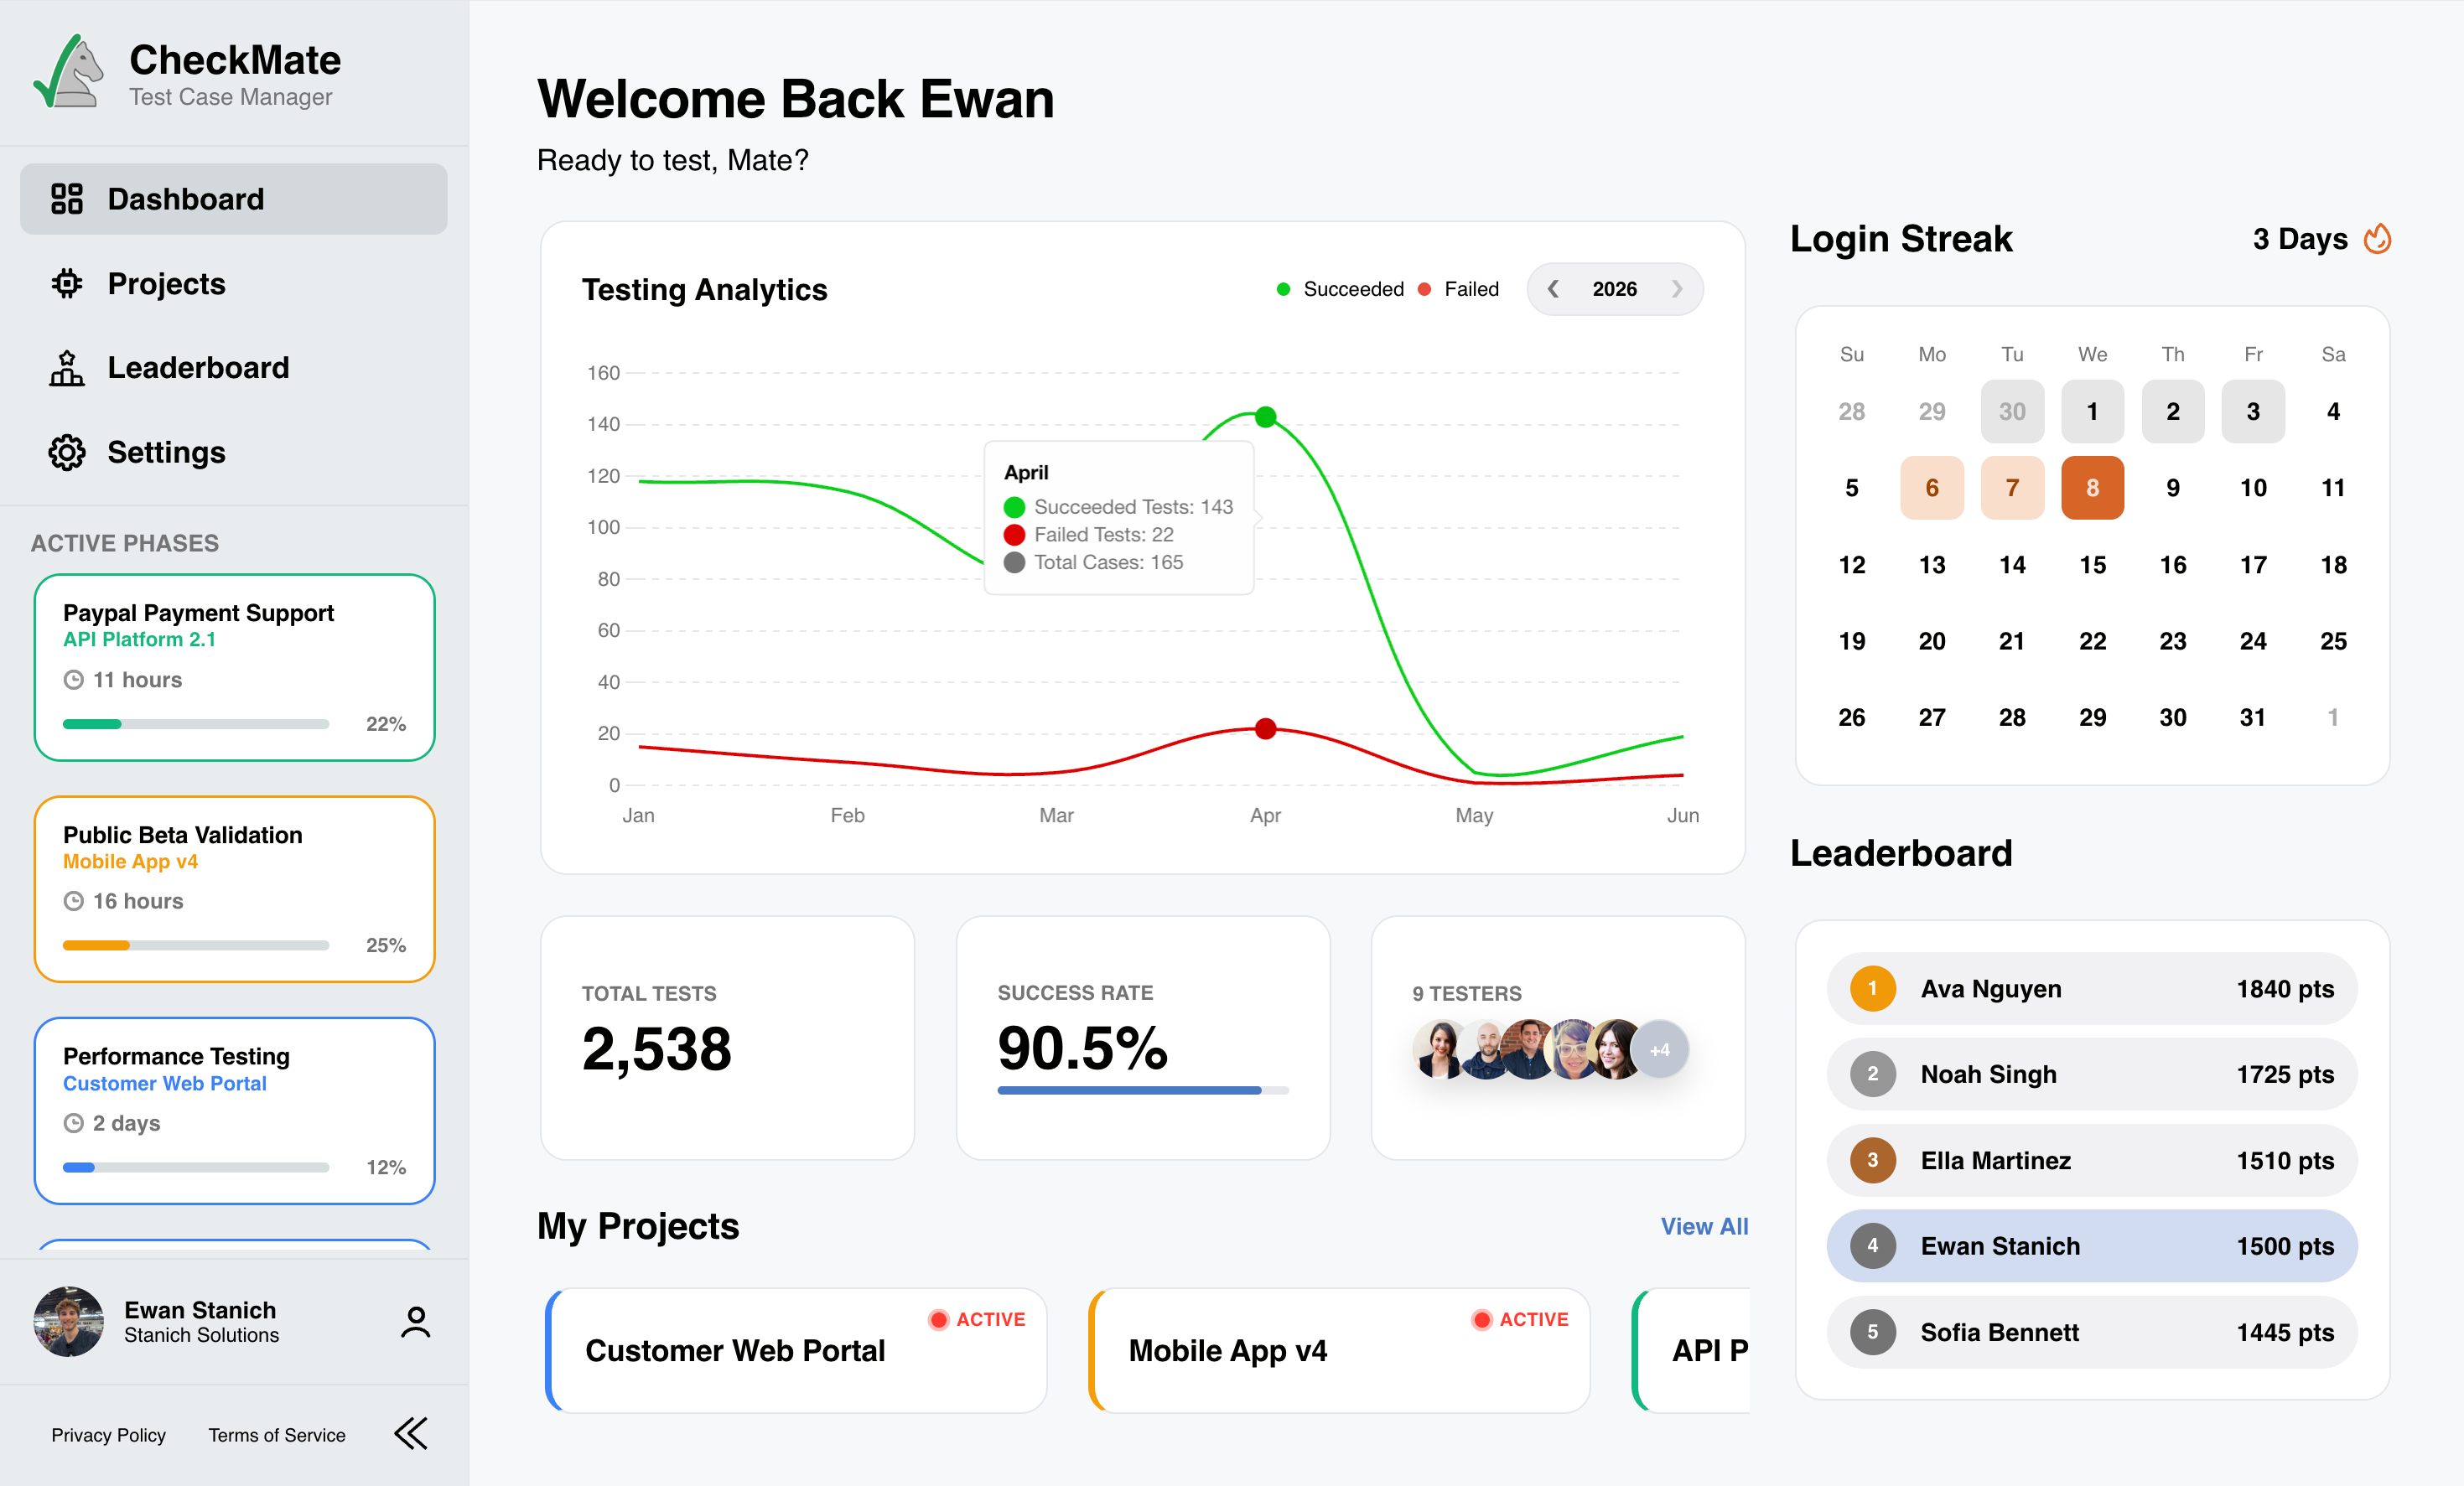The image size is (2464, 1486).
Task: Click the rank 5 badge
Action: pos(1873,1332)
